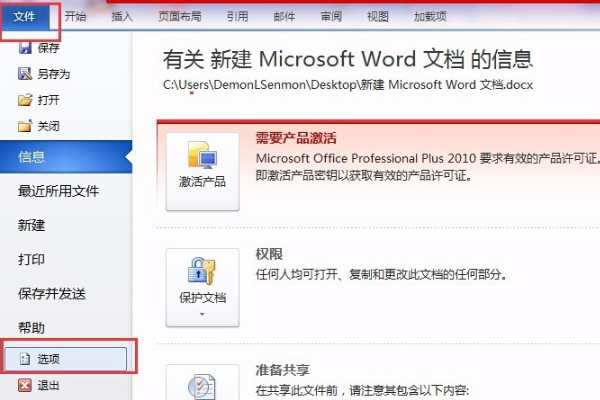Click the Exit (退出) label
Screen dimensions: 600x400
49,385
